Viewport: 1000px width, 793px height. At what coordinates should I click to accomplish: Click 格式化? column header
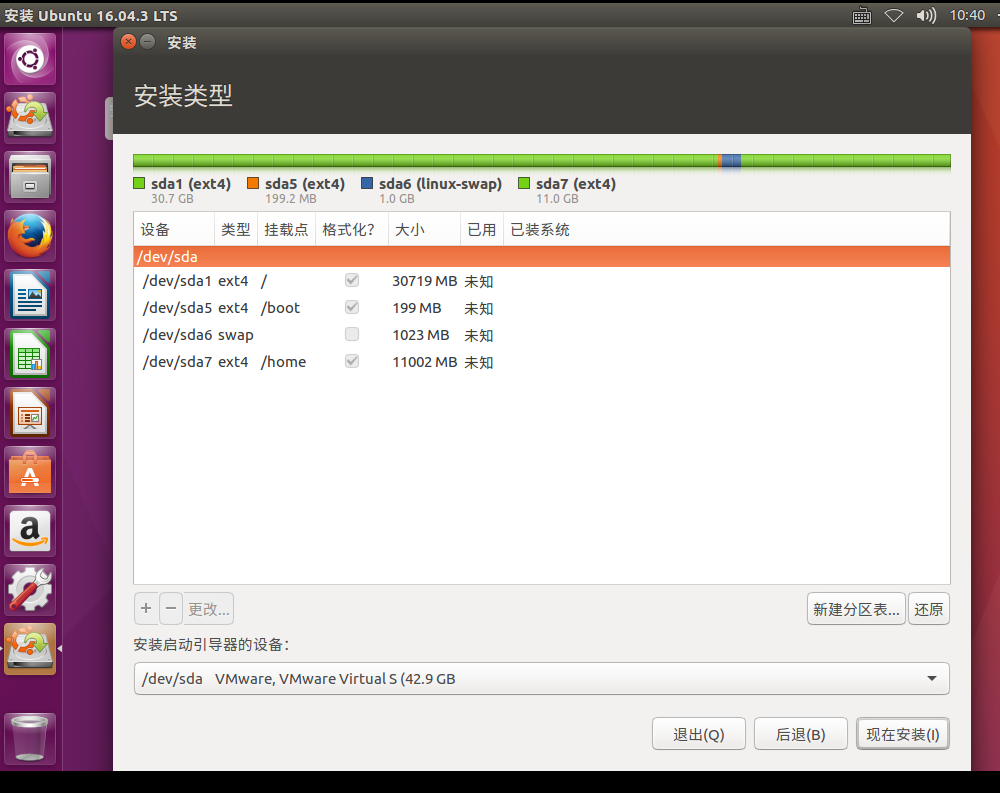[351, 229]
